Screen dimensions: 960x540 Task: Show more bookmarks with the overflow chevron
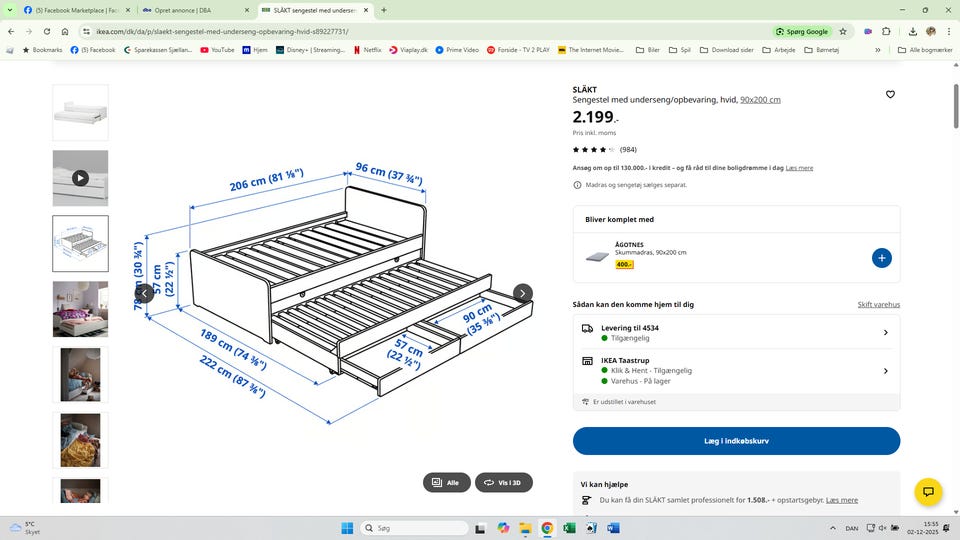[877, 50]
